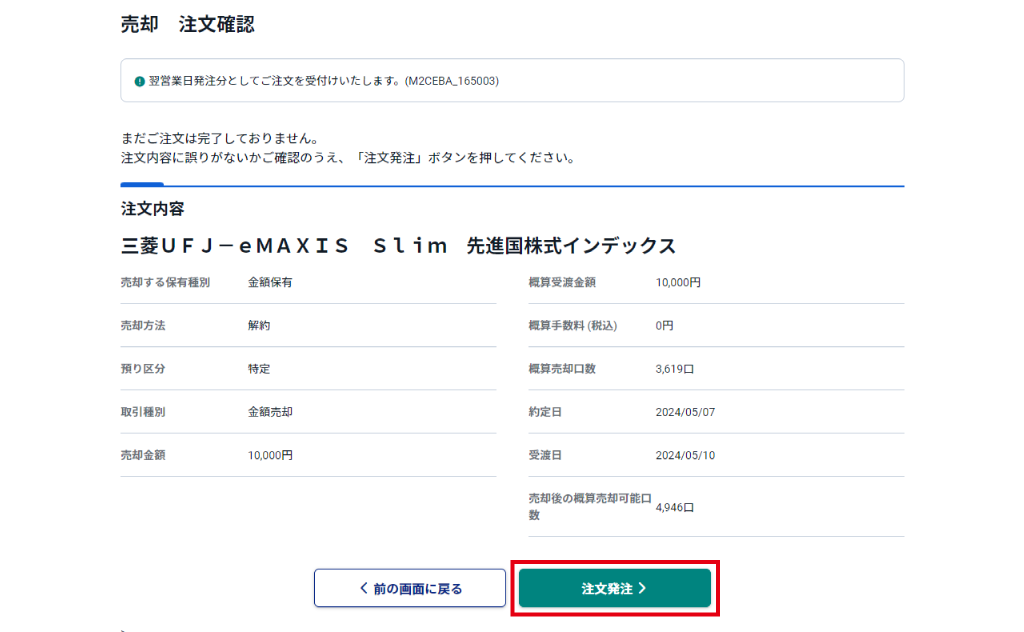Click the fund name eMAXIS Slim 先進国株式インデックス

tap(398, 246)
